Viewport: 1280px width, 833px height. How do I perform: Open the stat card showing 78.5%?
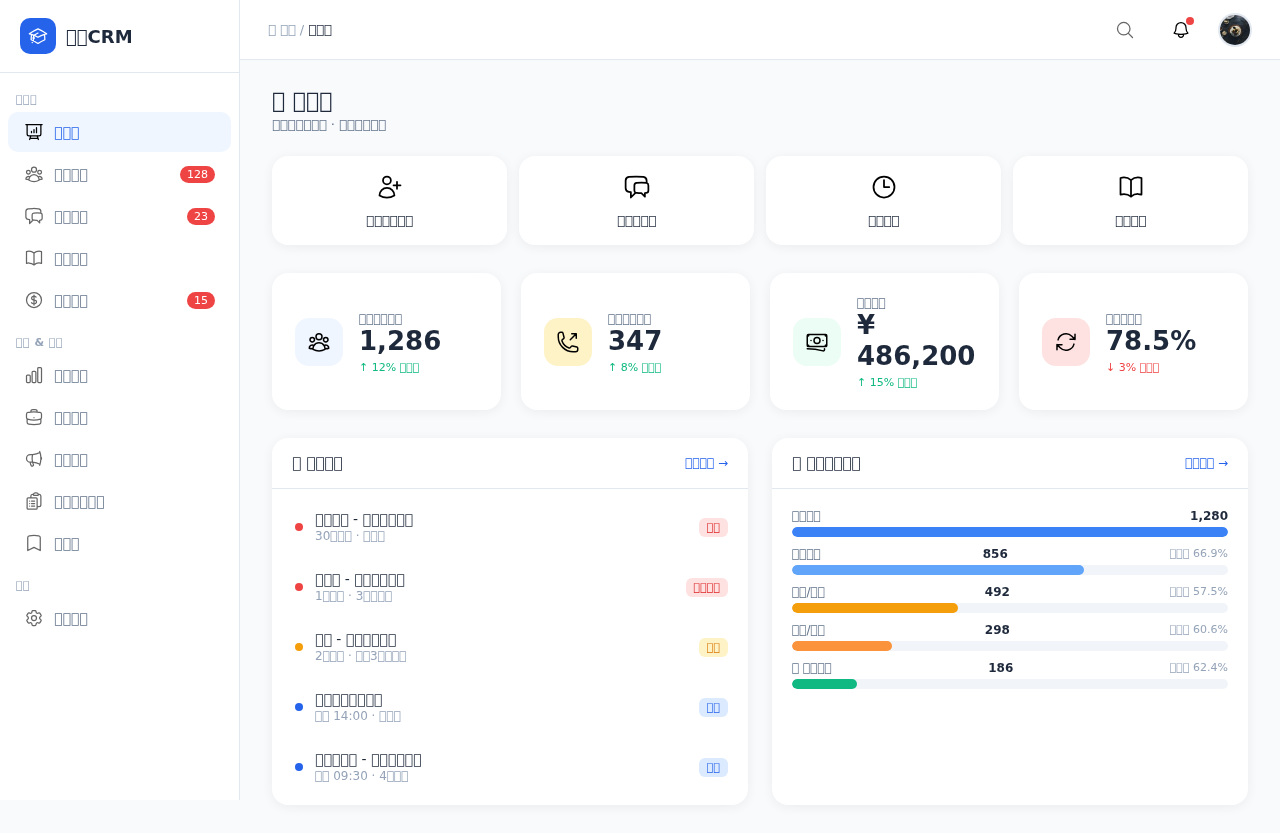(x=1133, y=341)
